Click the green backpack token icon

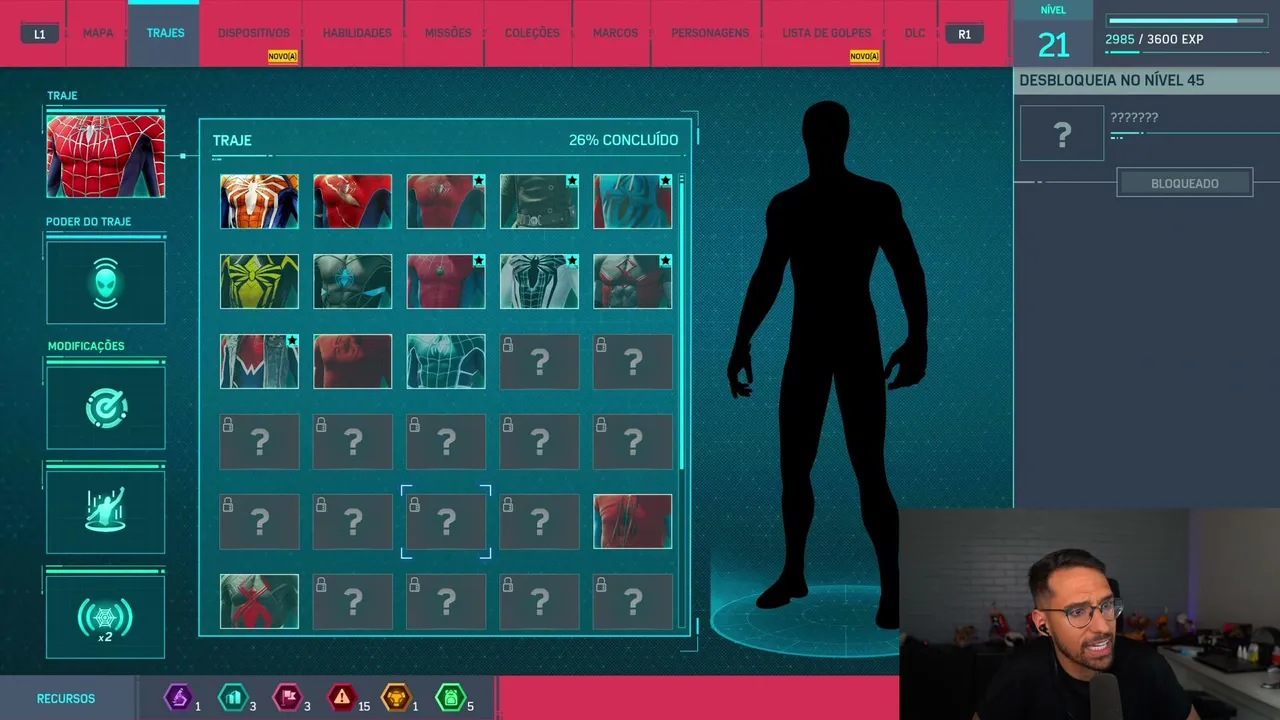pos(451,696)
